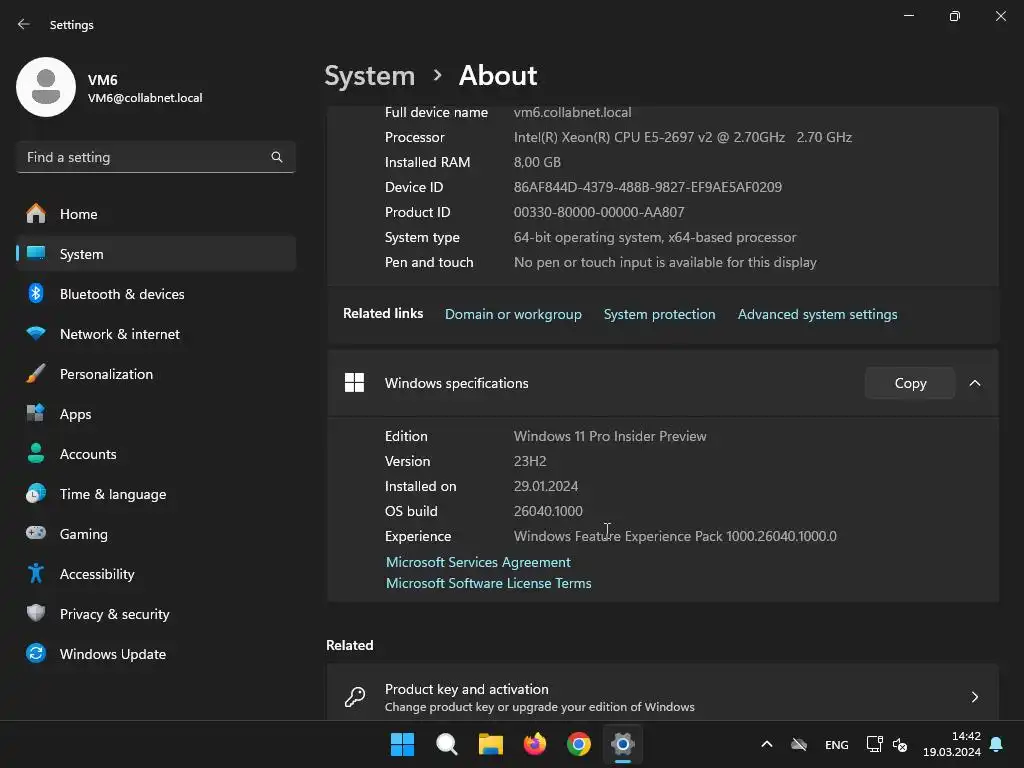This screenshot has height=768, width=1024.
Task: Focus the Find a setting search box
Action: tap(155, 157)
